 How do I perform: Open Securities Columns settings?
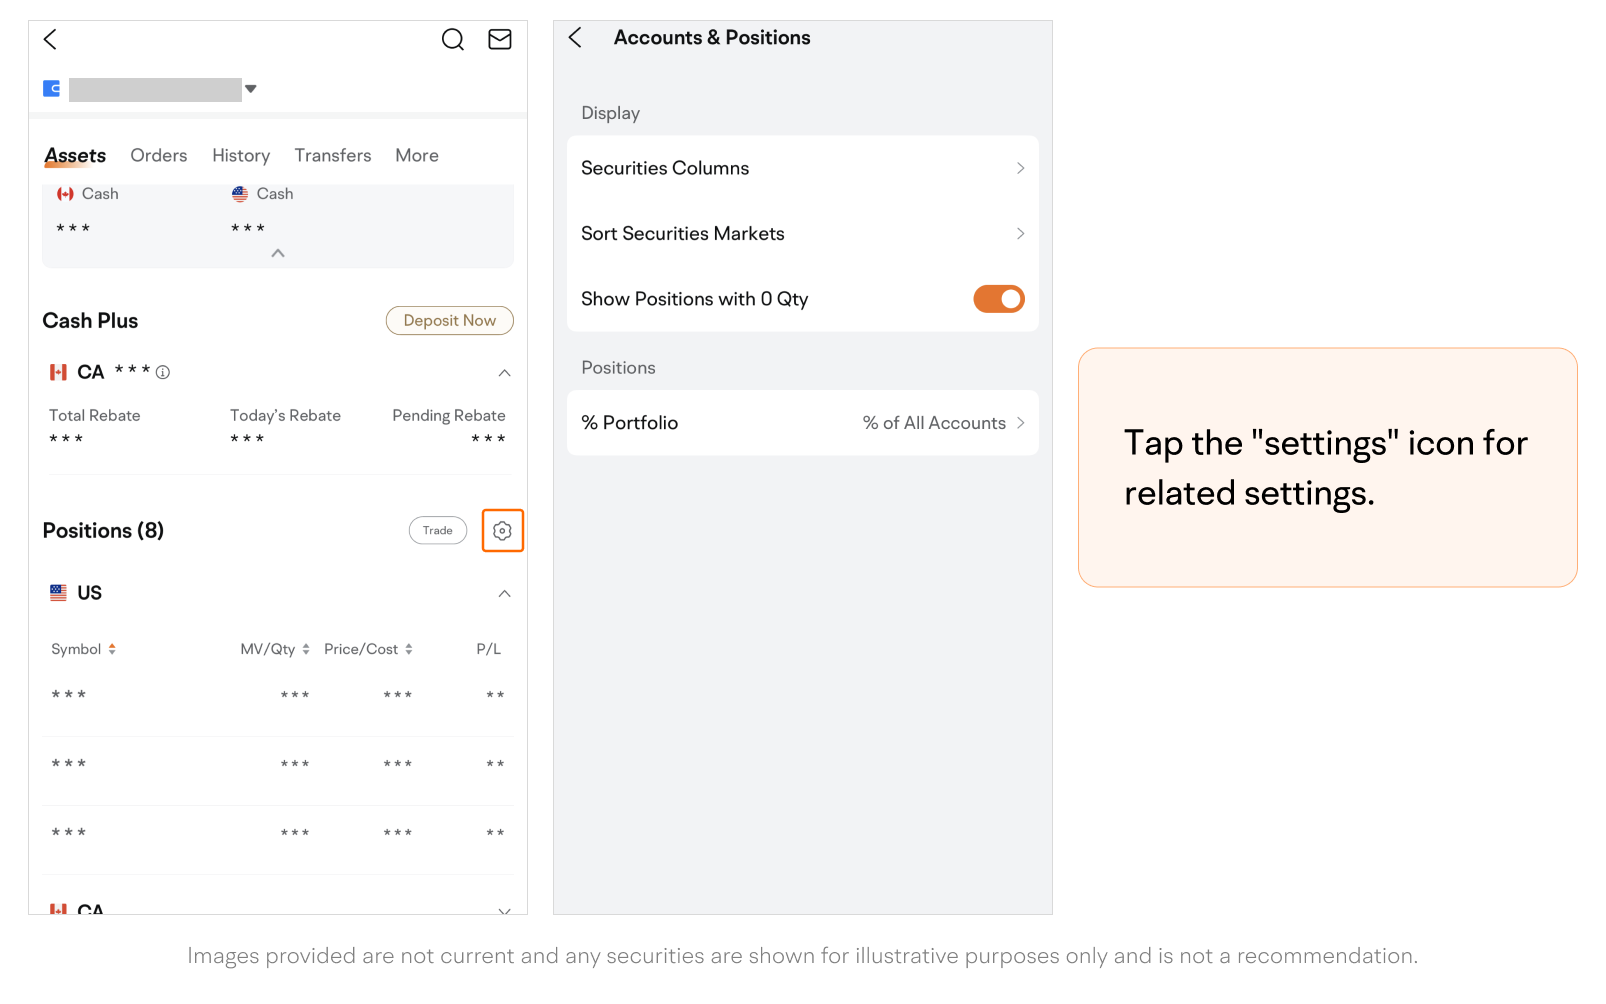tap(802, 168)
